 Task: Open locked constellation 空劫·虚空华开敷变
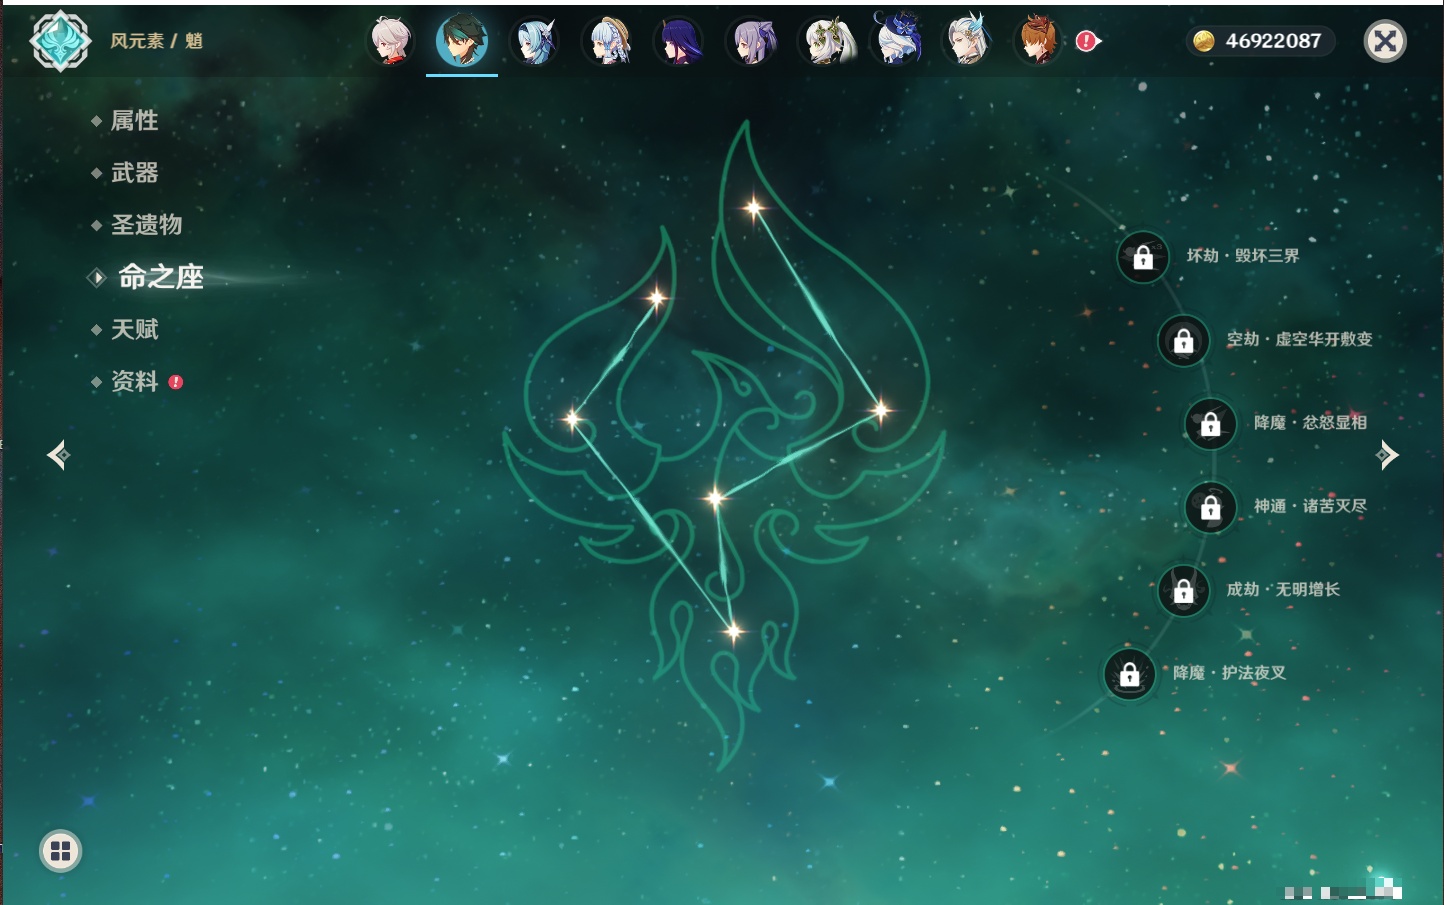coord(1184,340)
